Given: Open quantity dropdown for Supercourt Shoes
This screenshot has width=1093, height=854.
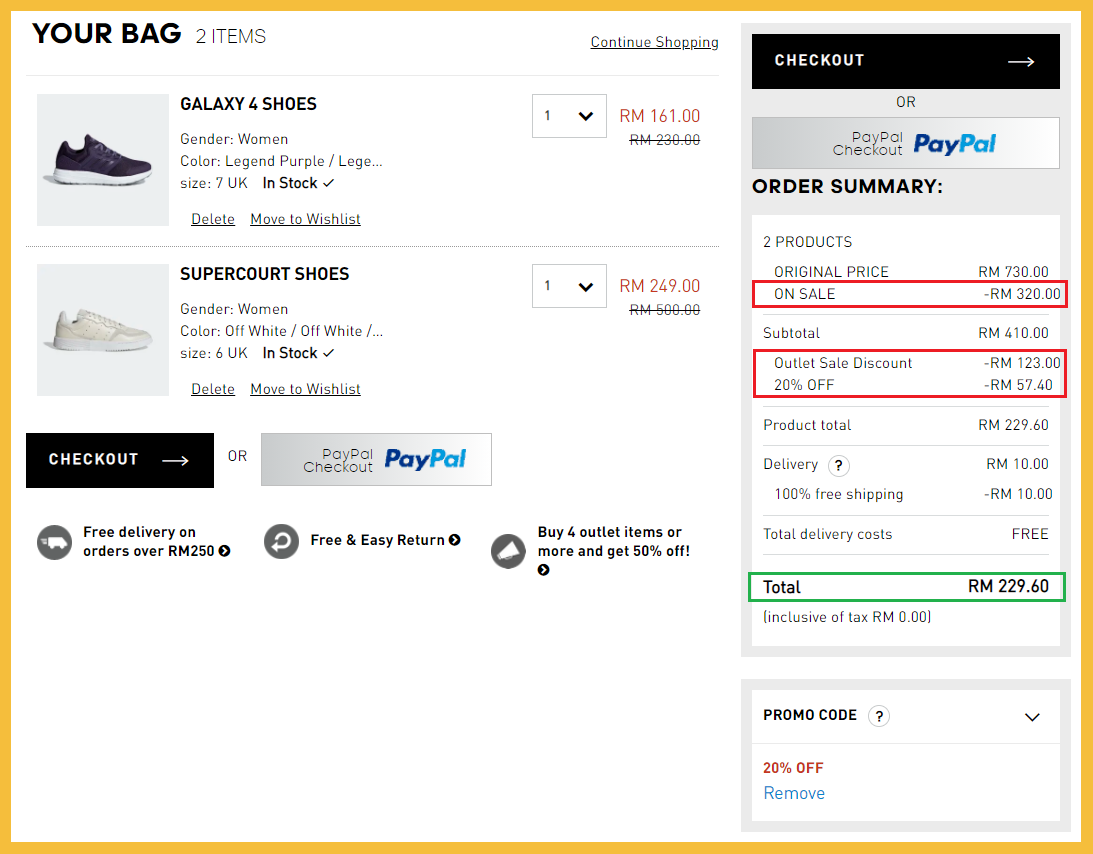Looking at the screenshot, I should pyautogui.click(x=569, y=286).
